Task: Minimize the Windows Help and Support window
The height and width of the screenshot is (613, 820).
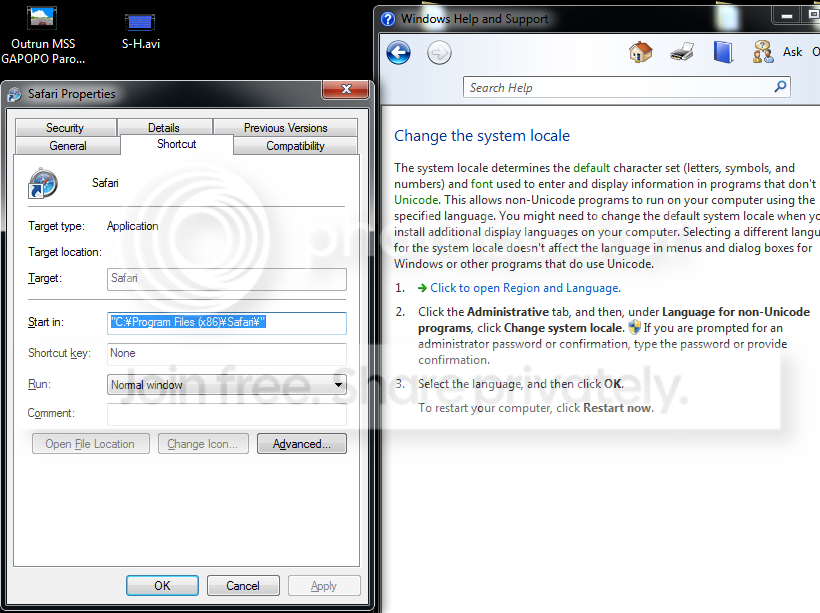Action: pos(786,16)
